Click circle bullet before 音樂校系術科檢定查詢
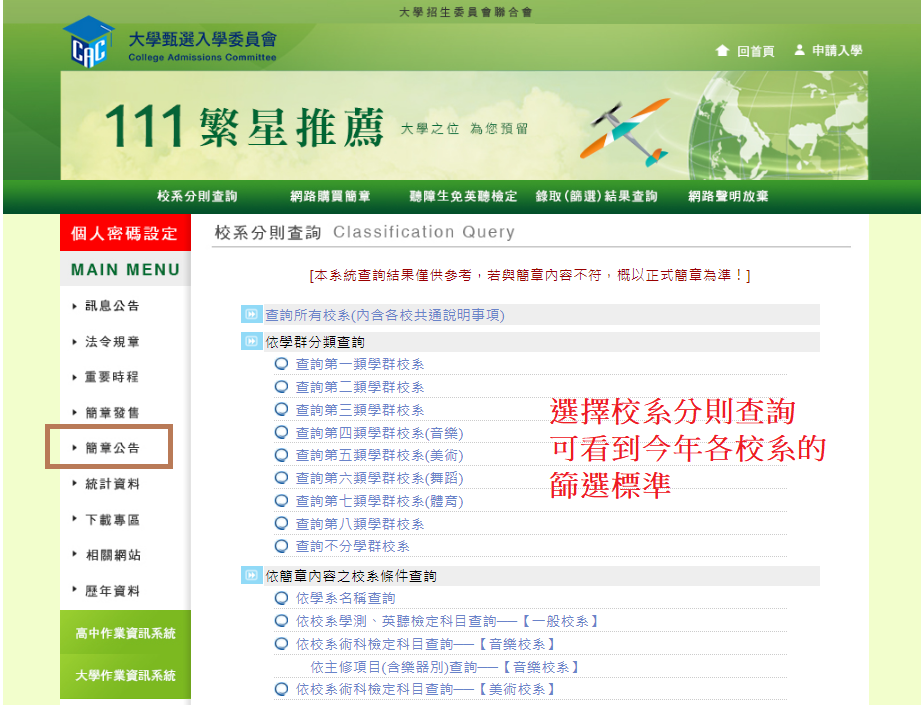 281,644
